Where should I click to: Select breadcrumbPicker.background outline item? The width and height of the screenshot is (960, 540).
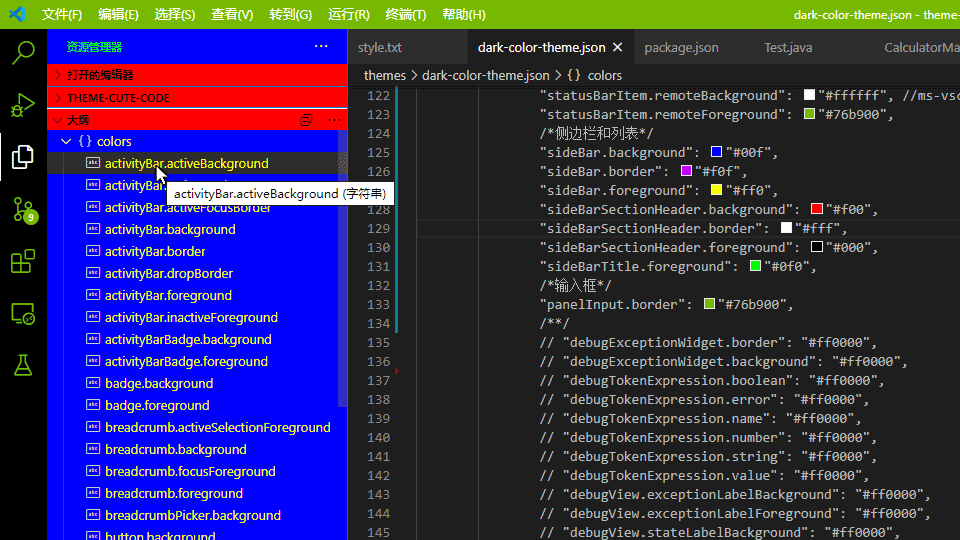pos(192,516)
